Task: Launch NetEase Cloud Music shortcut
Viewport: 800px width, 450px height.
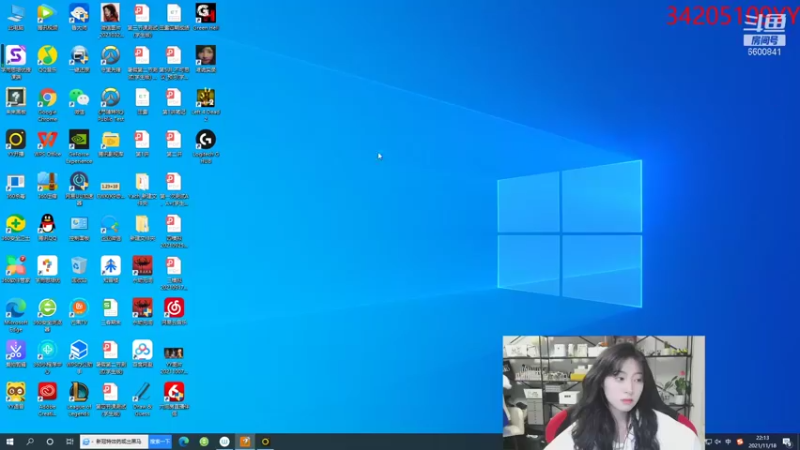Action: 174,312
